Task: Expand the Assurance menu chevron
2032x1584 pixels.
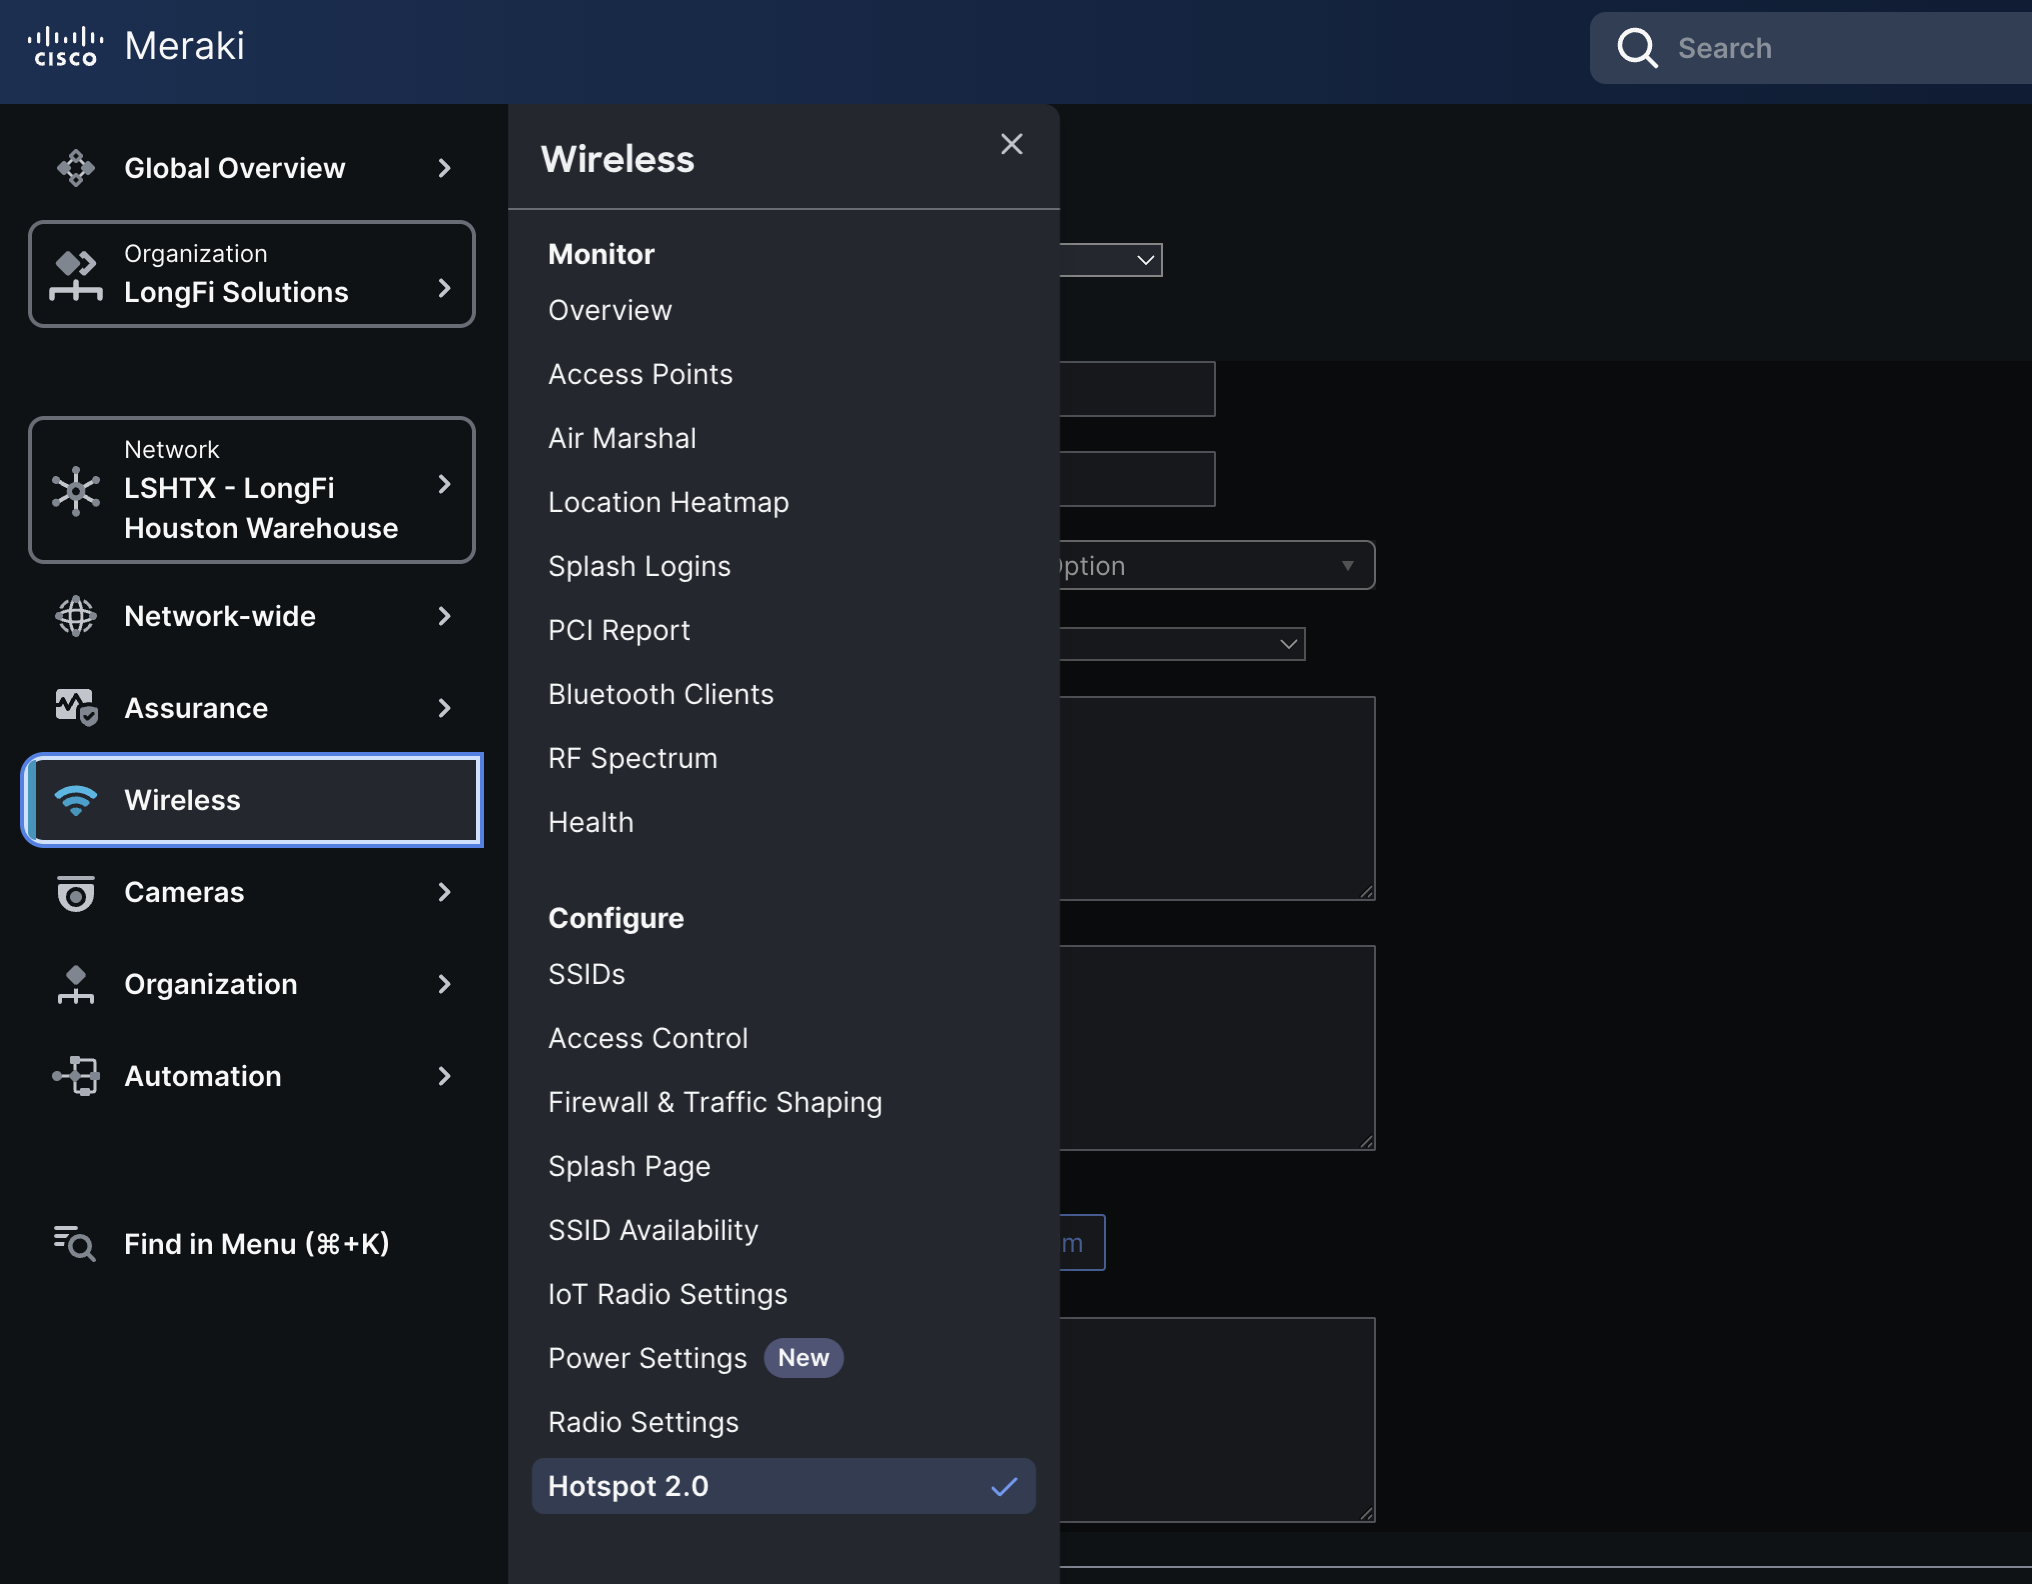Action: coord(445,708)
